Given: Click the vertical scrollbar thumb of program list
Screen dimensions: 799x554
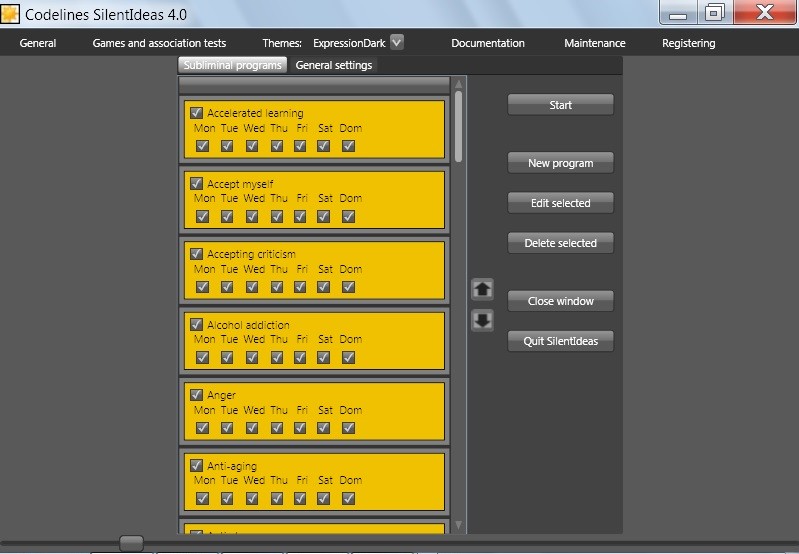Looking at the screenshot, I should point(459,125).
